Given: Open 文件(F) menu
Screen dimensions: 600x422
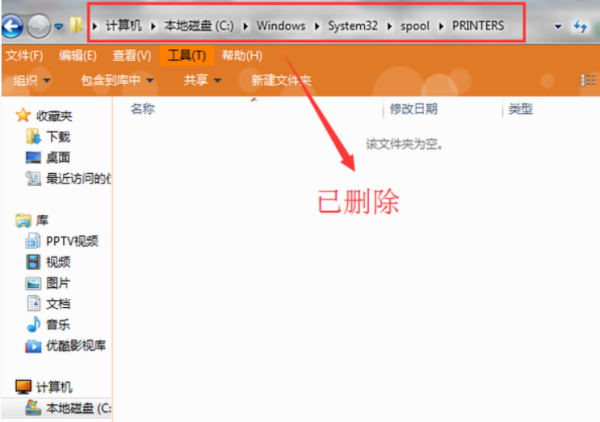Looking at the screenshot, I should [x=24, y=55].
